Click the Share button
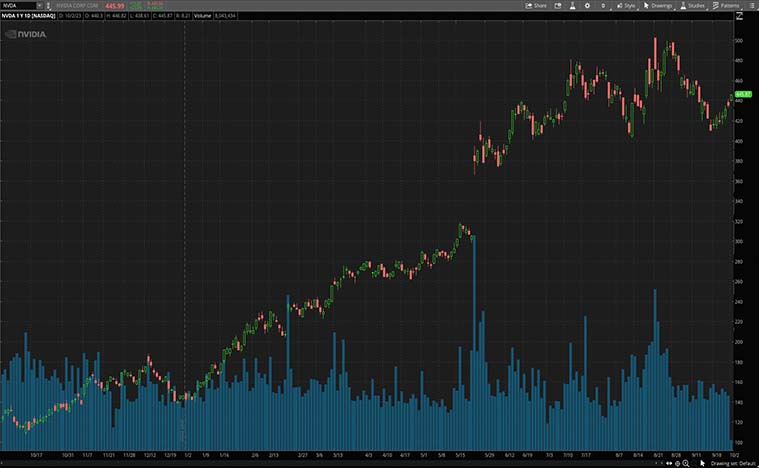The image size is (759, 468). 536,5
